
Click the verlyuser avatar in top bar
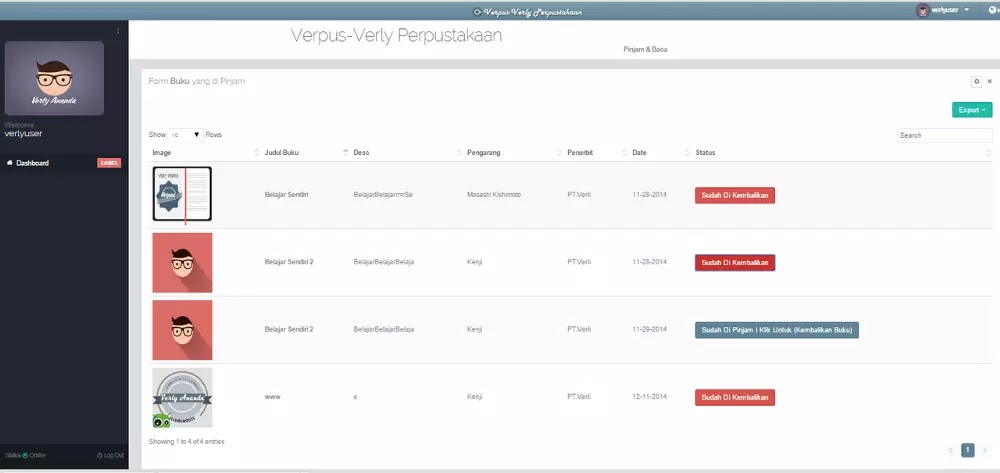(922, 10)
